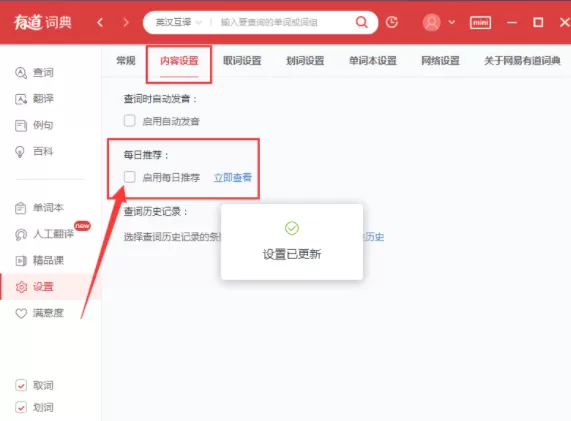Open the 关于网易有道词典 tab
Screen dimensions: 571x421
(522, 61)
